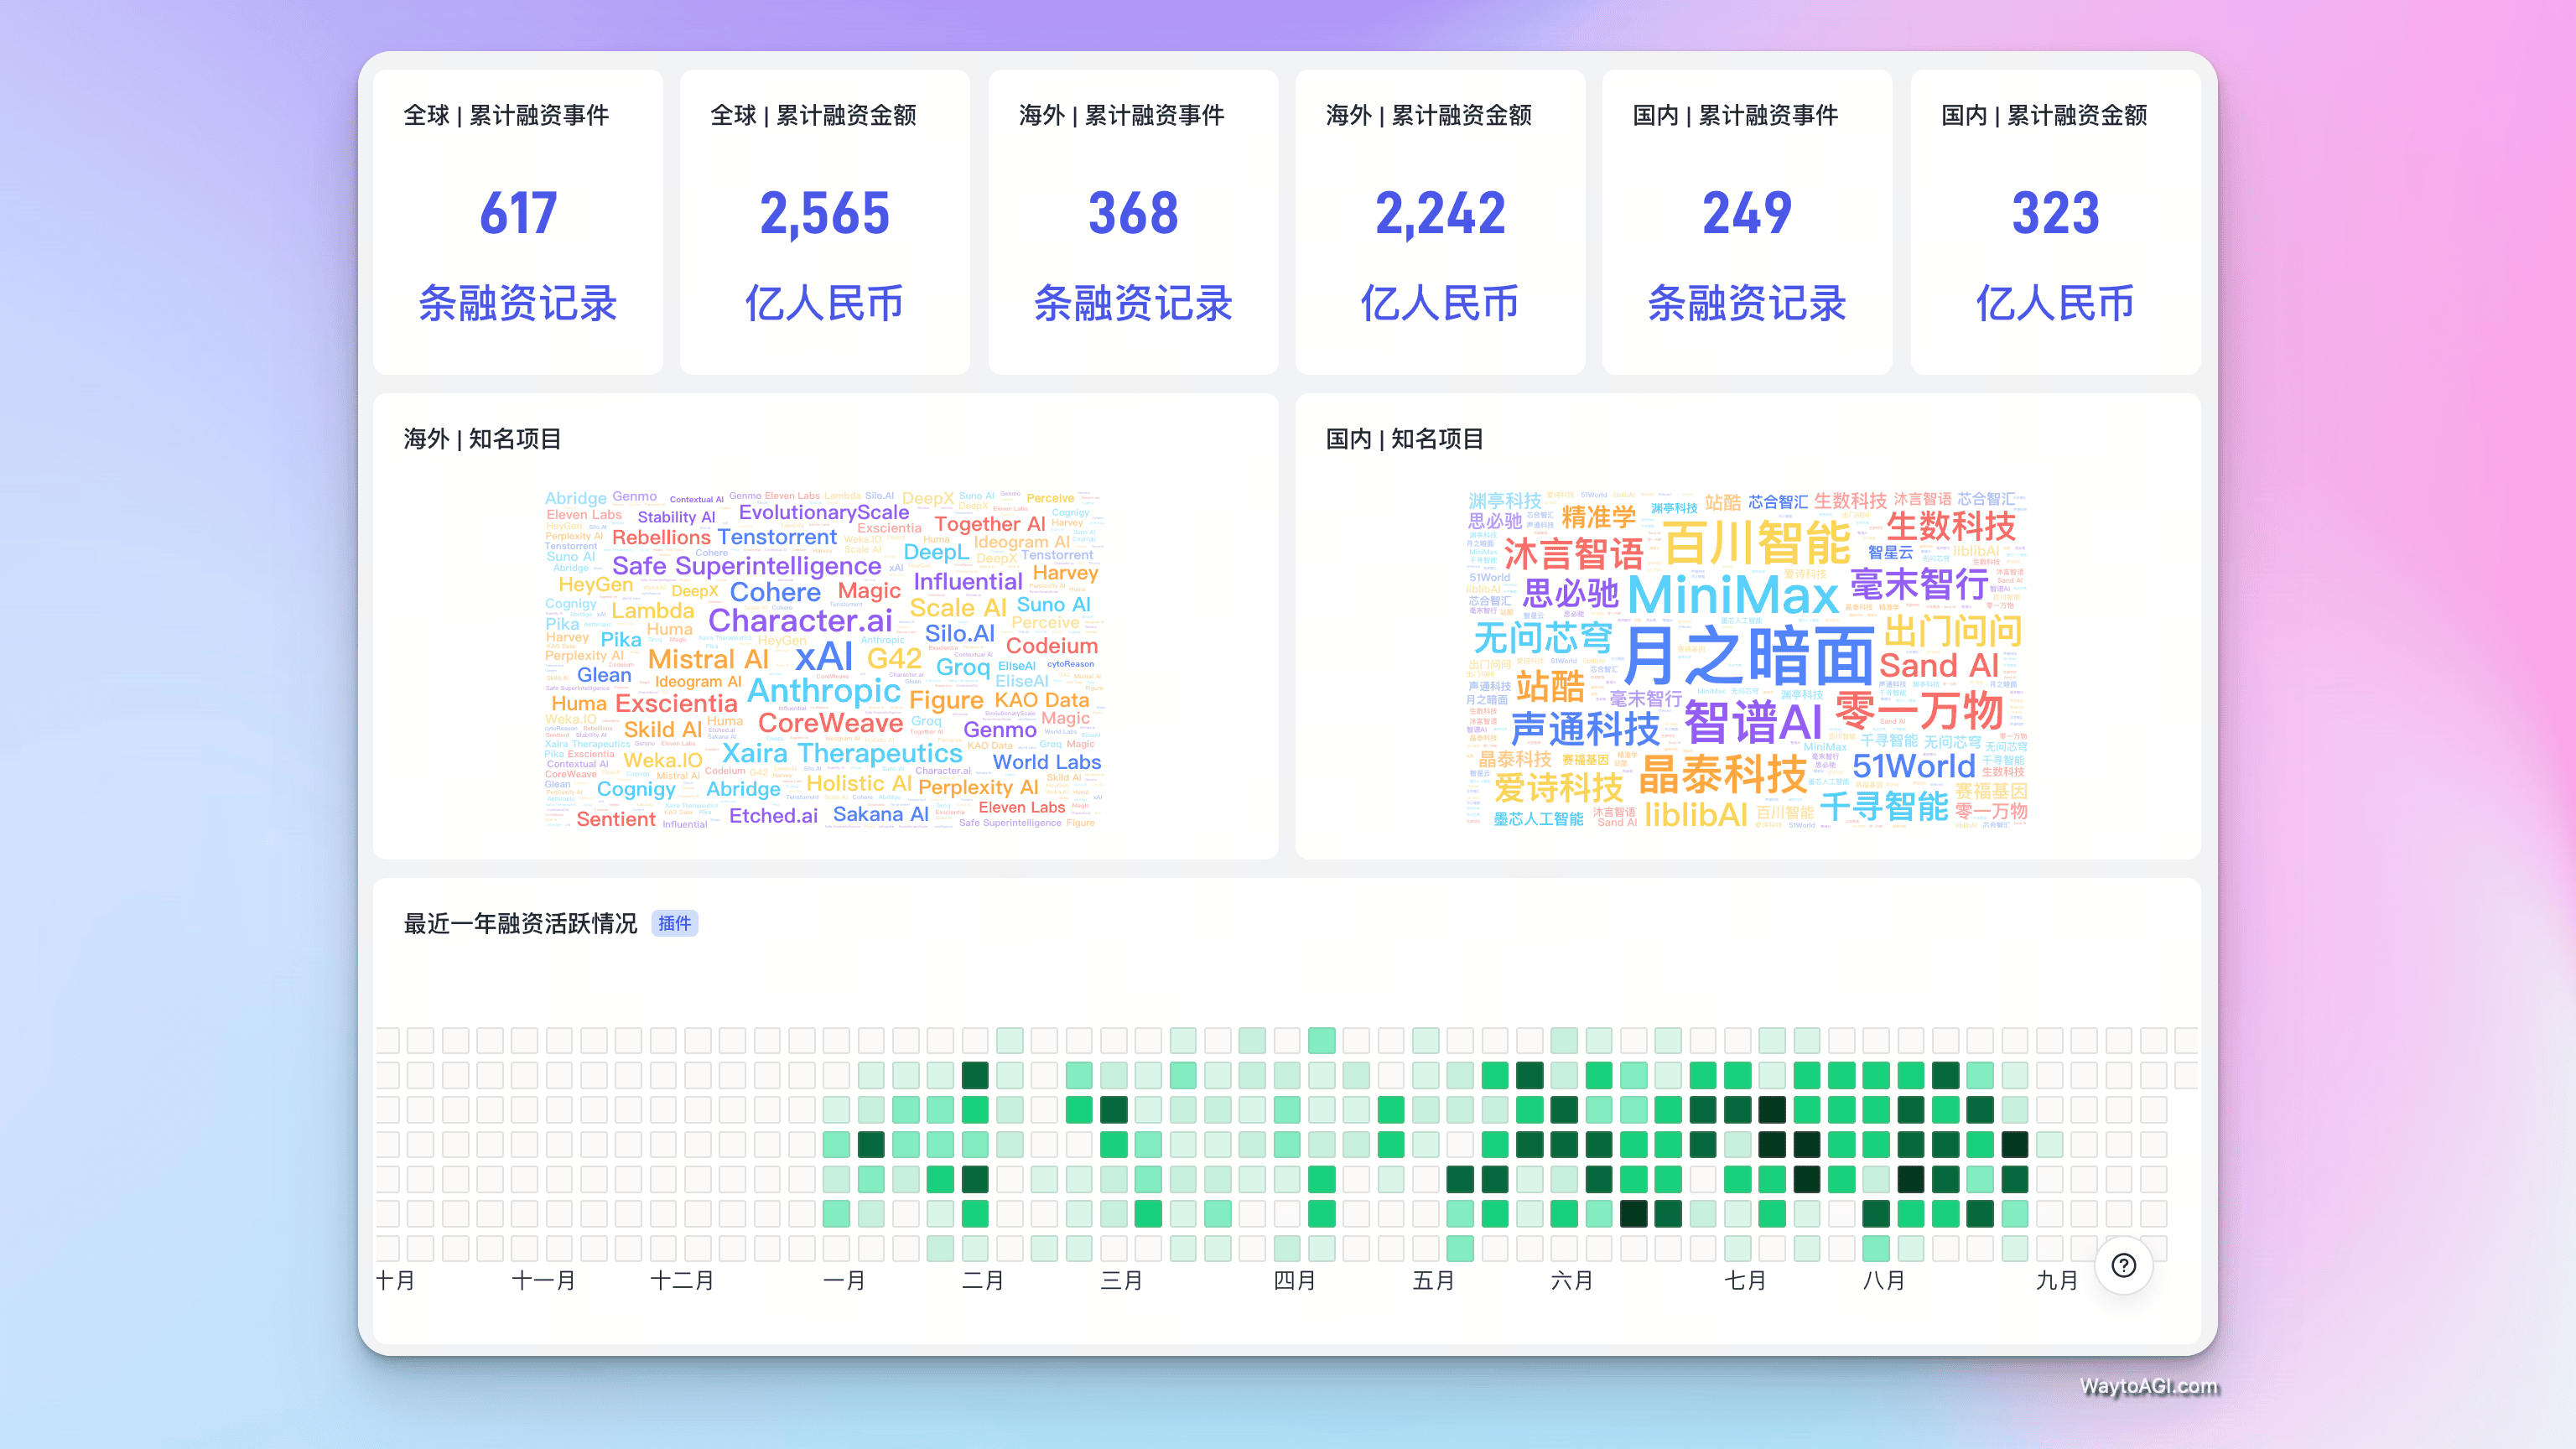Click the 四月 month label on heatmap
Screen dimensions: 2576x1449
pyautogui.click(x=1294, y=1280)
